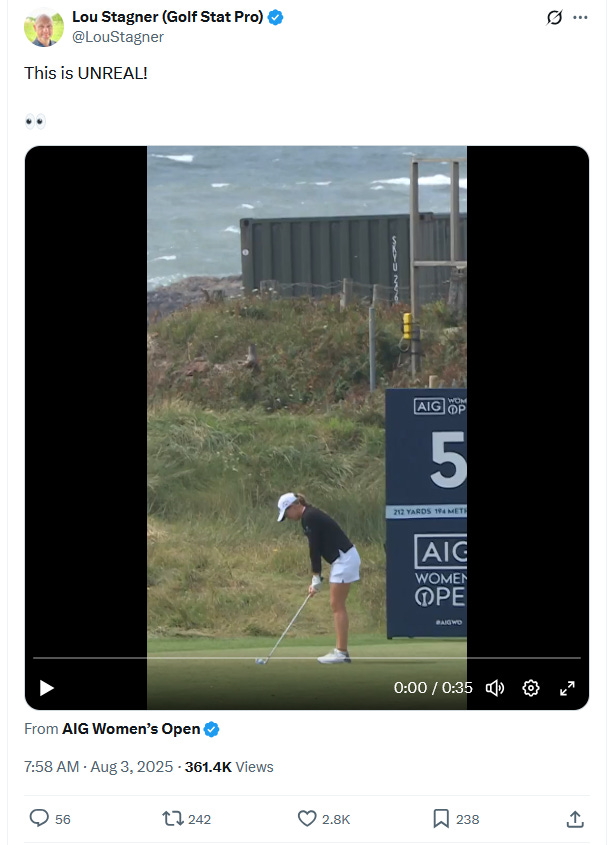
Task: Expand the video to fullscreen
Action: (567, 688)
